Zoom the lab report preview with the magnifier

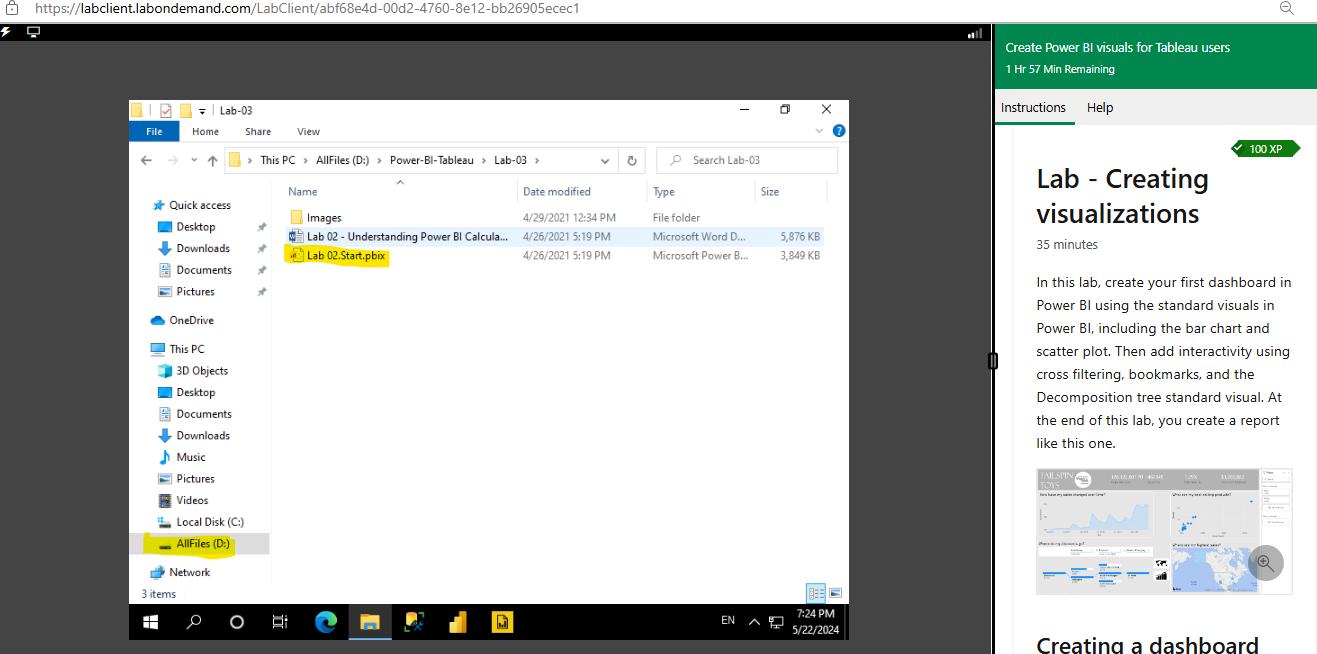tap(1265, 563)
